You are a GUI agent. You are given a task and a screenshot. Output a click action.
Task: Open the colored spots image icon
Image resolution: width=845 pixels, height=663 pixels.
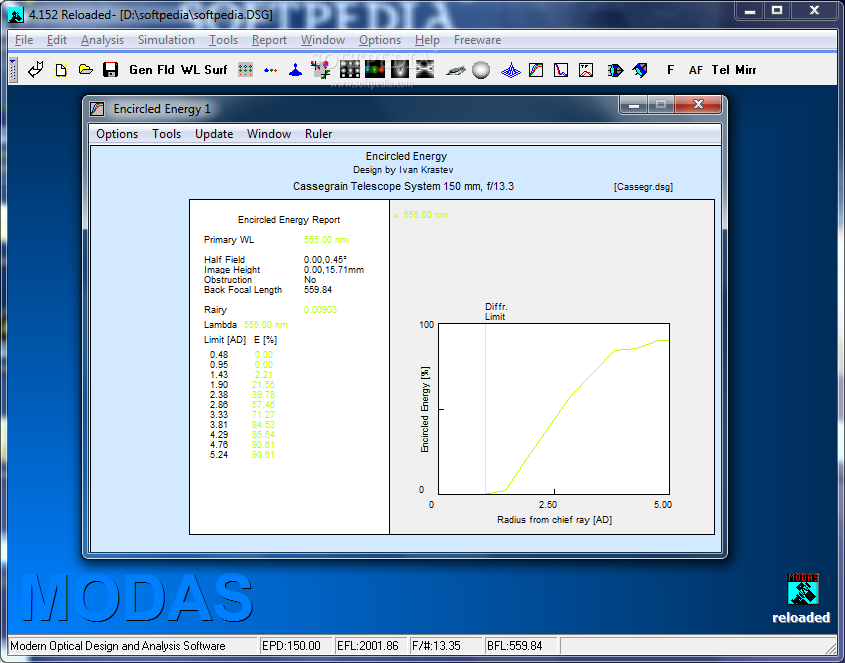[x=375, y=70]
